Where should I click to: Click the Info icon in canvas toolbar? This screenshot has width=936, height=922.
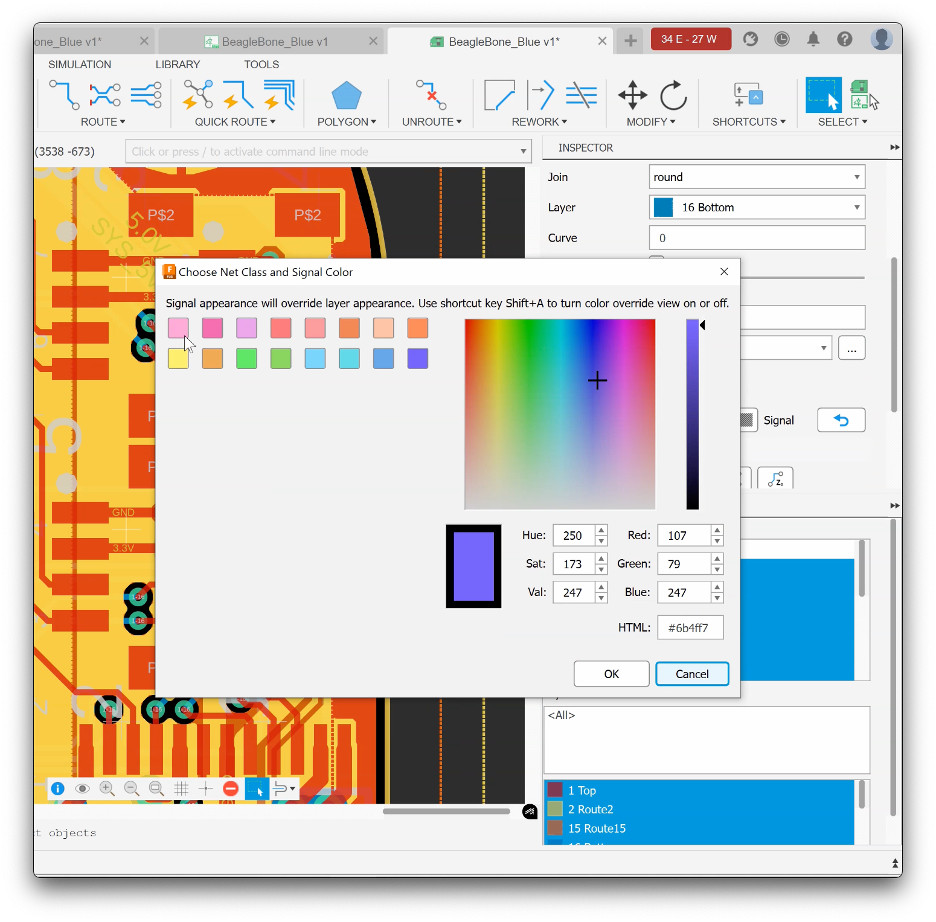(x=58, y=789)
